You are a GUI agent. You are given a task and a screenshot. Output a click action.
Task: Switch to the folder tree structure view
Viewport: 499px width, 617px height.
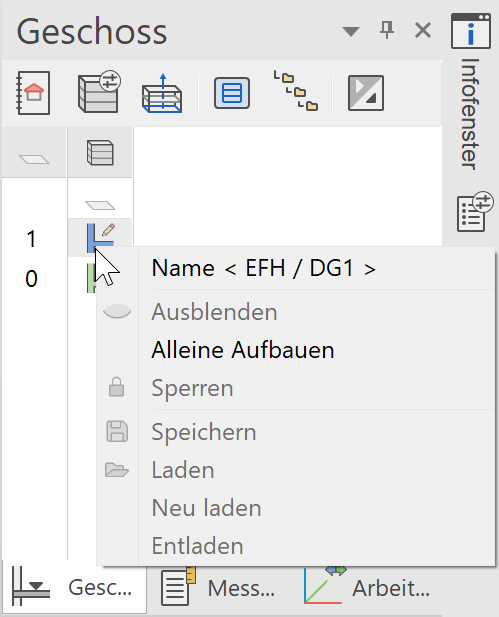click(x=296, y=91)
